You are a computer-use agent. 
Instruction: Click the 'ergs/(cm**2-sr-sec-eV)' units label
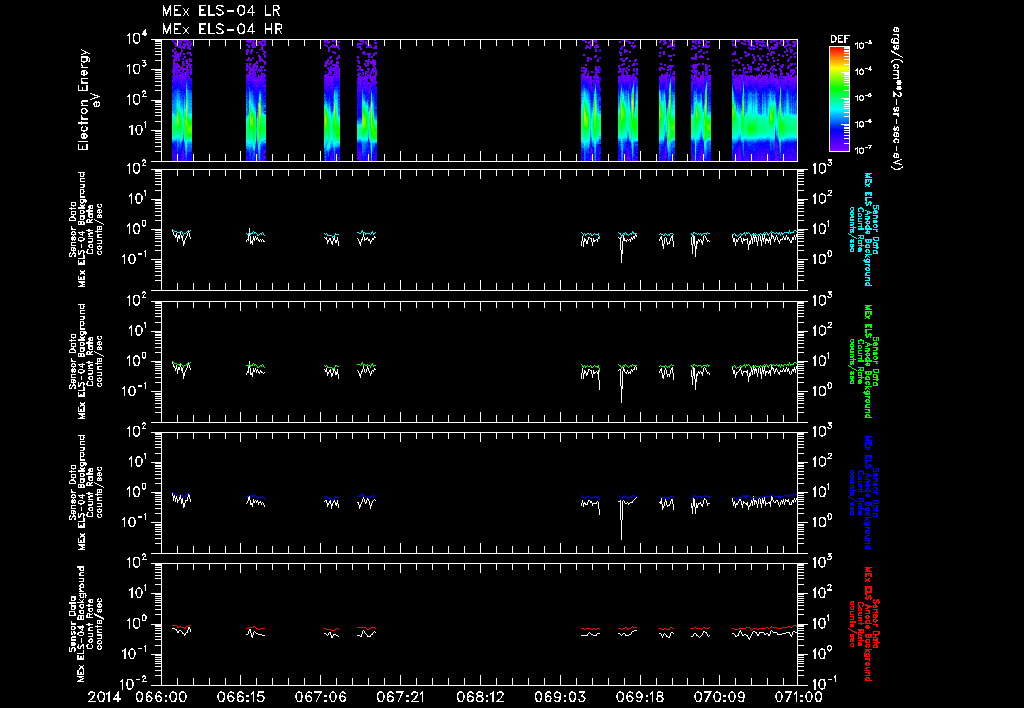tap(896, 99)
